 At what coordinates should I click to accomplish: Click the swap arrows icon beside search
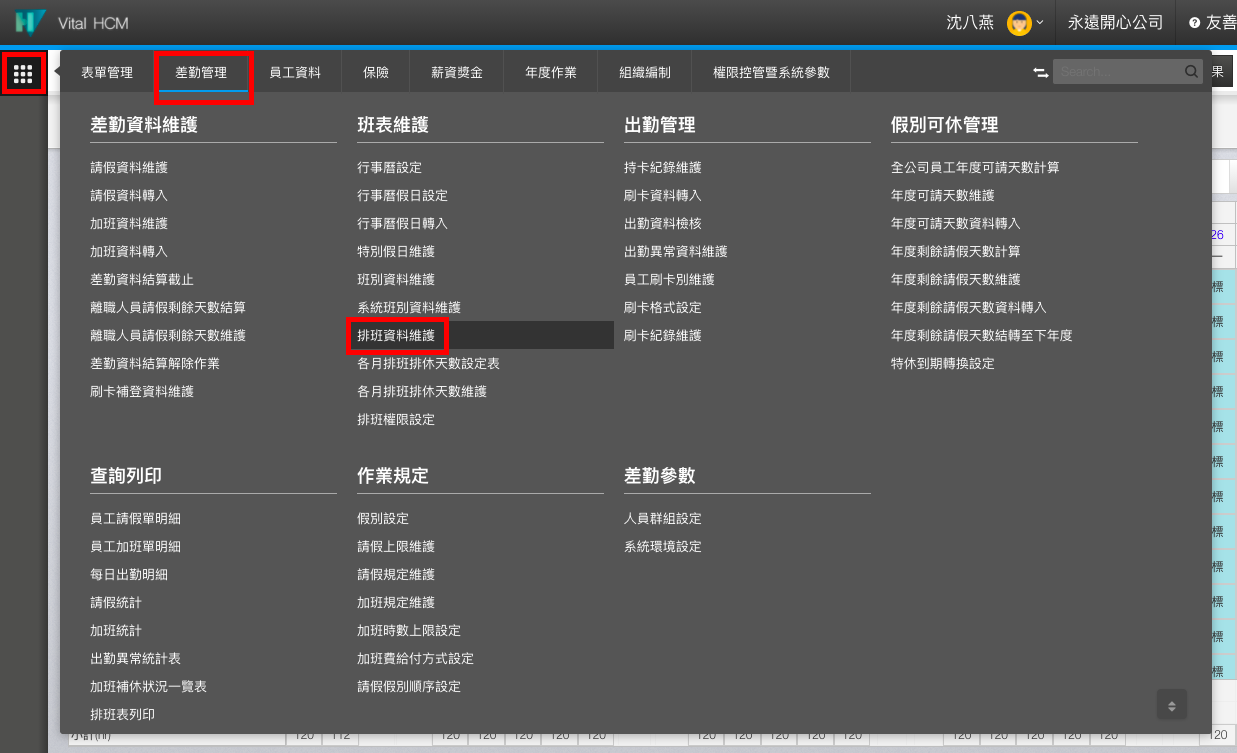[x=1040, y=73]
